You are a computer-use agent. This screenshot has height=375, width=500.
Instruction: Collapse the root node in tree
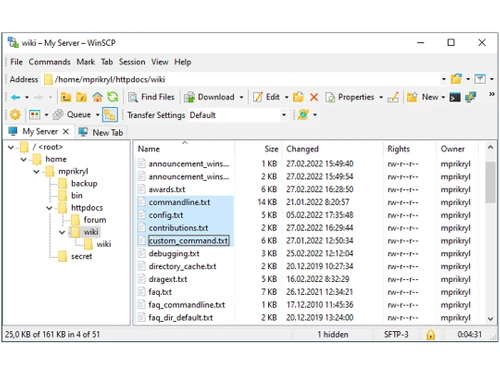tap(11, 147)
